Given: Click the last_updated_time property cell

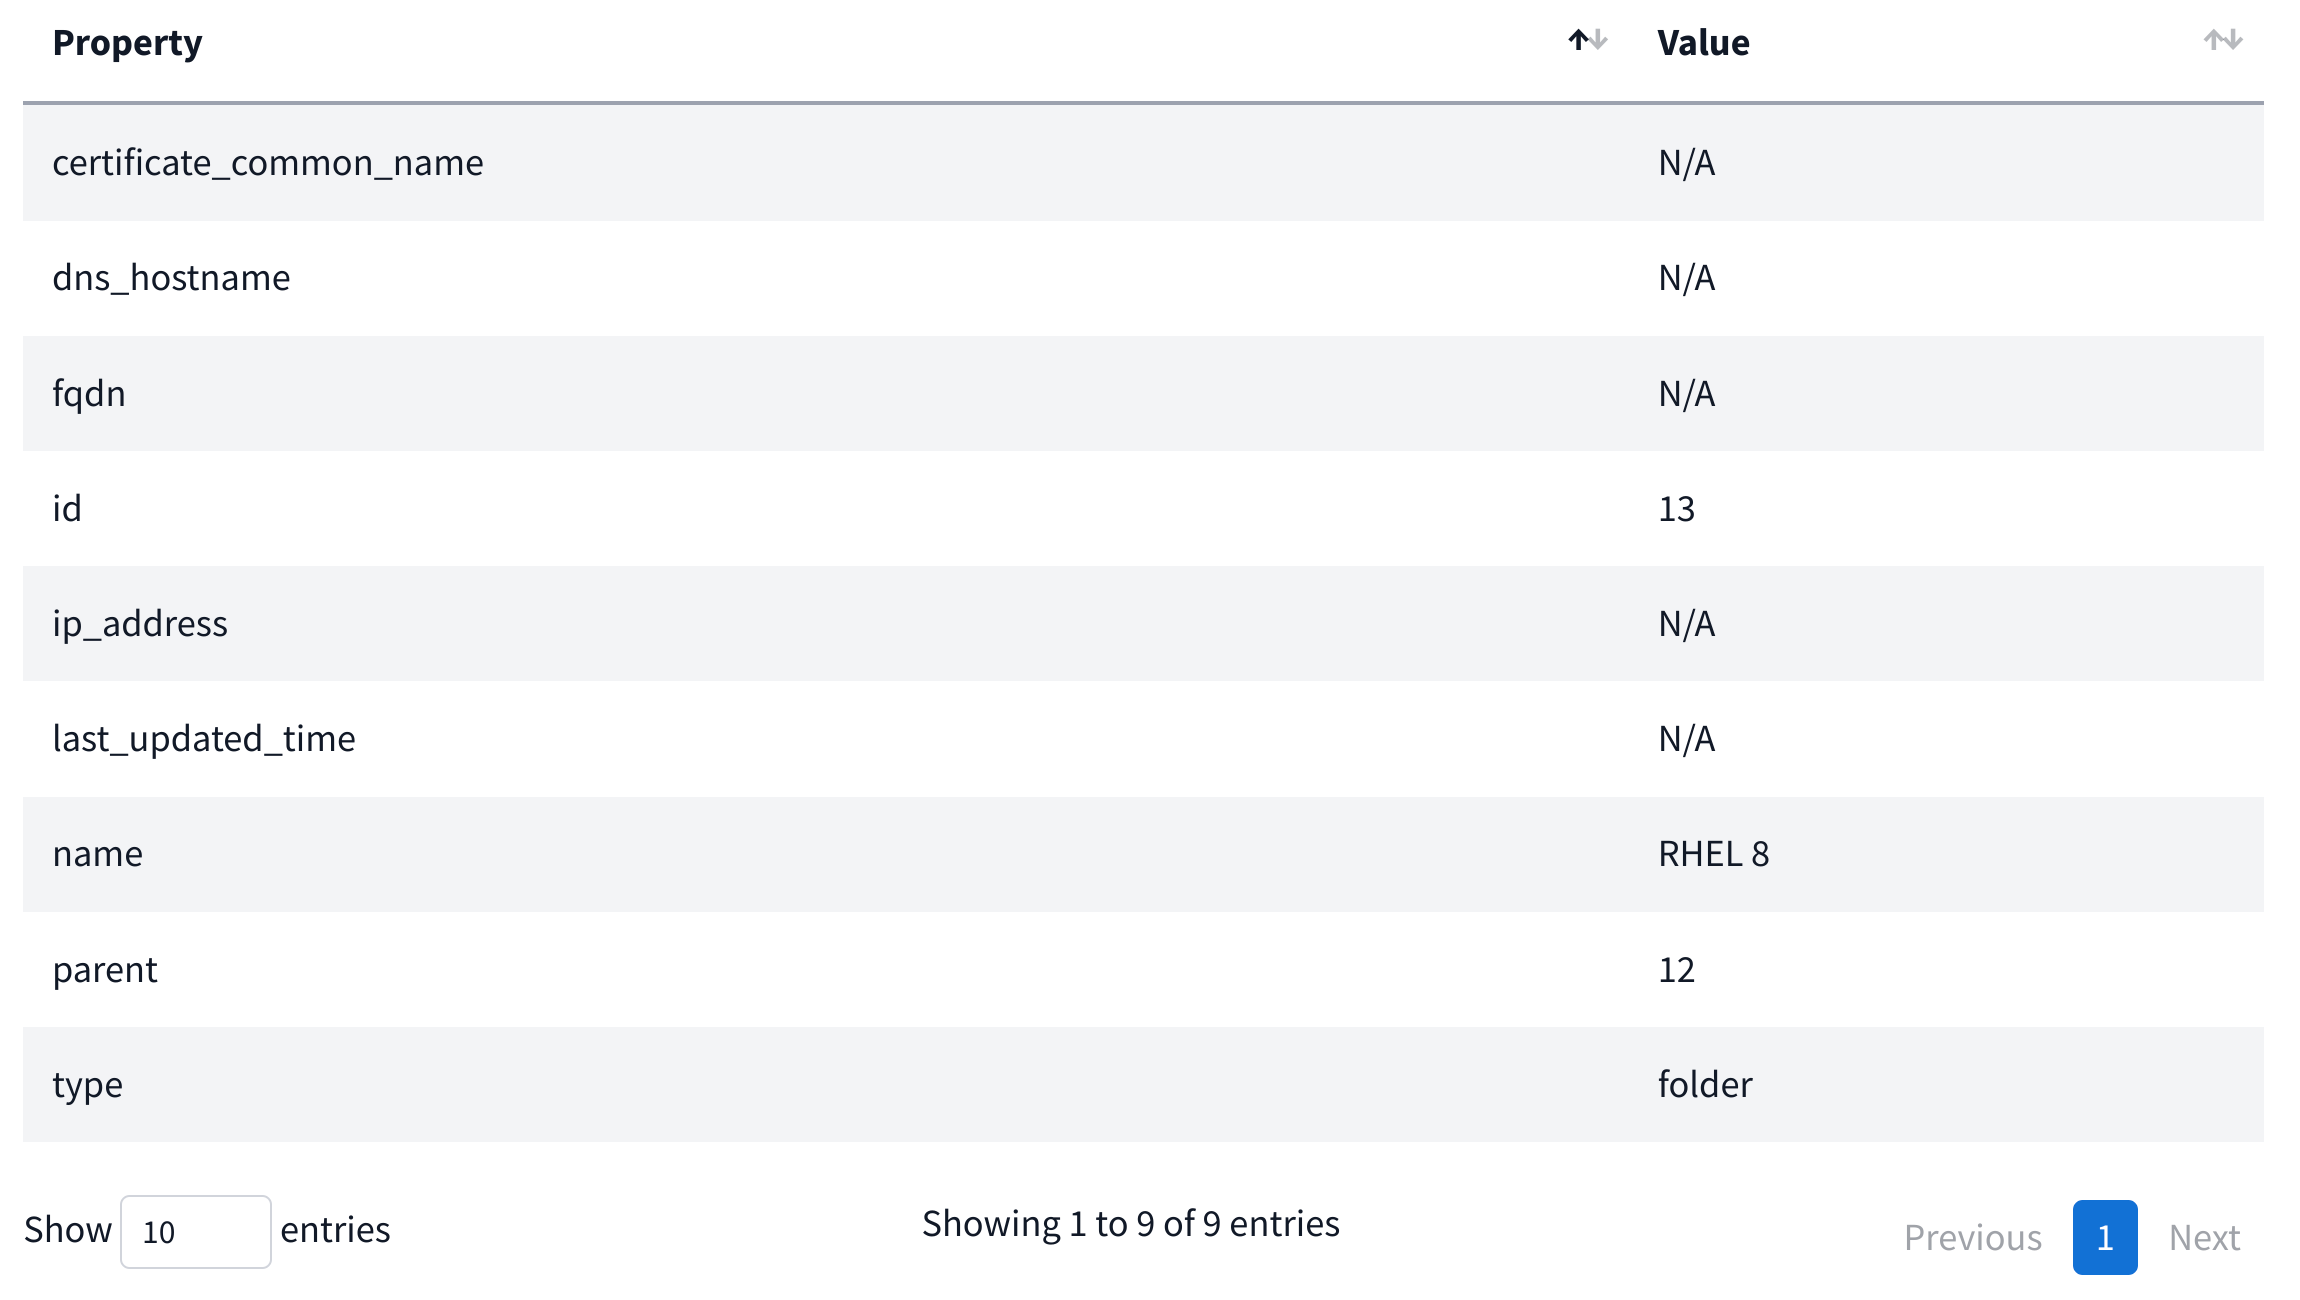Looking at the screenshot, I should [204, 739].
